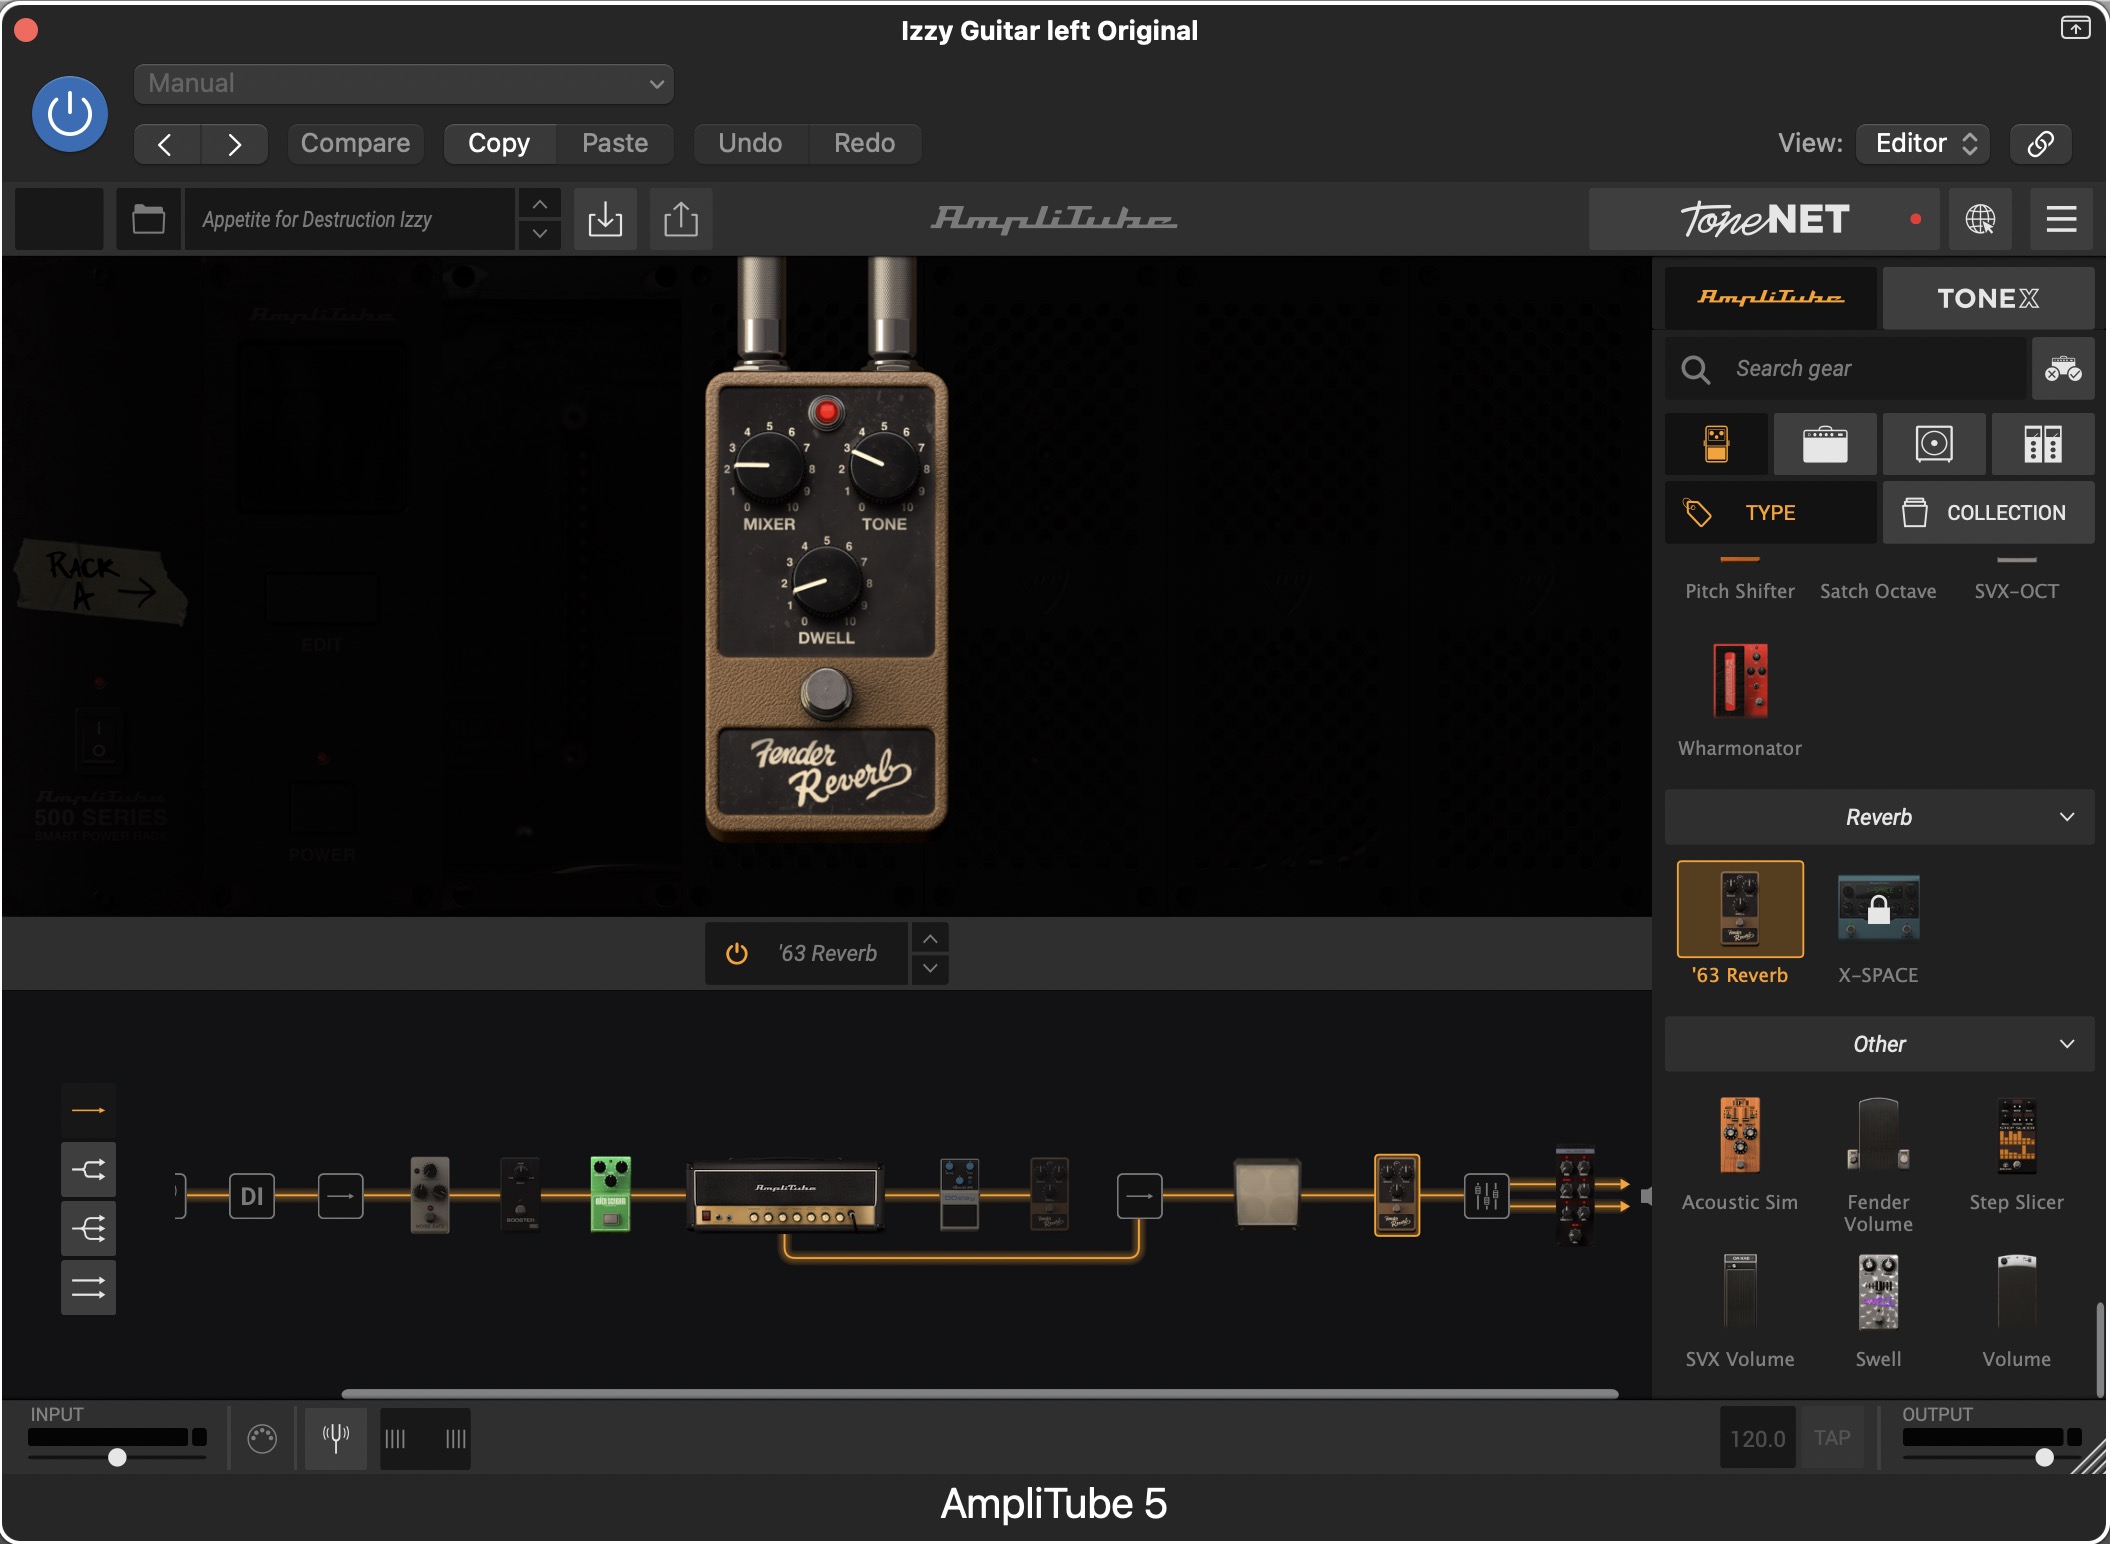The height and width of the screenshot is (1544, 2110).
Task: Select the speaker cabinet gear category icon
Action: click(x=1933, y=444)
